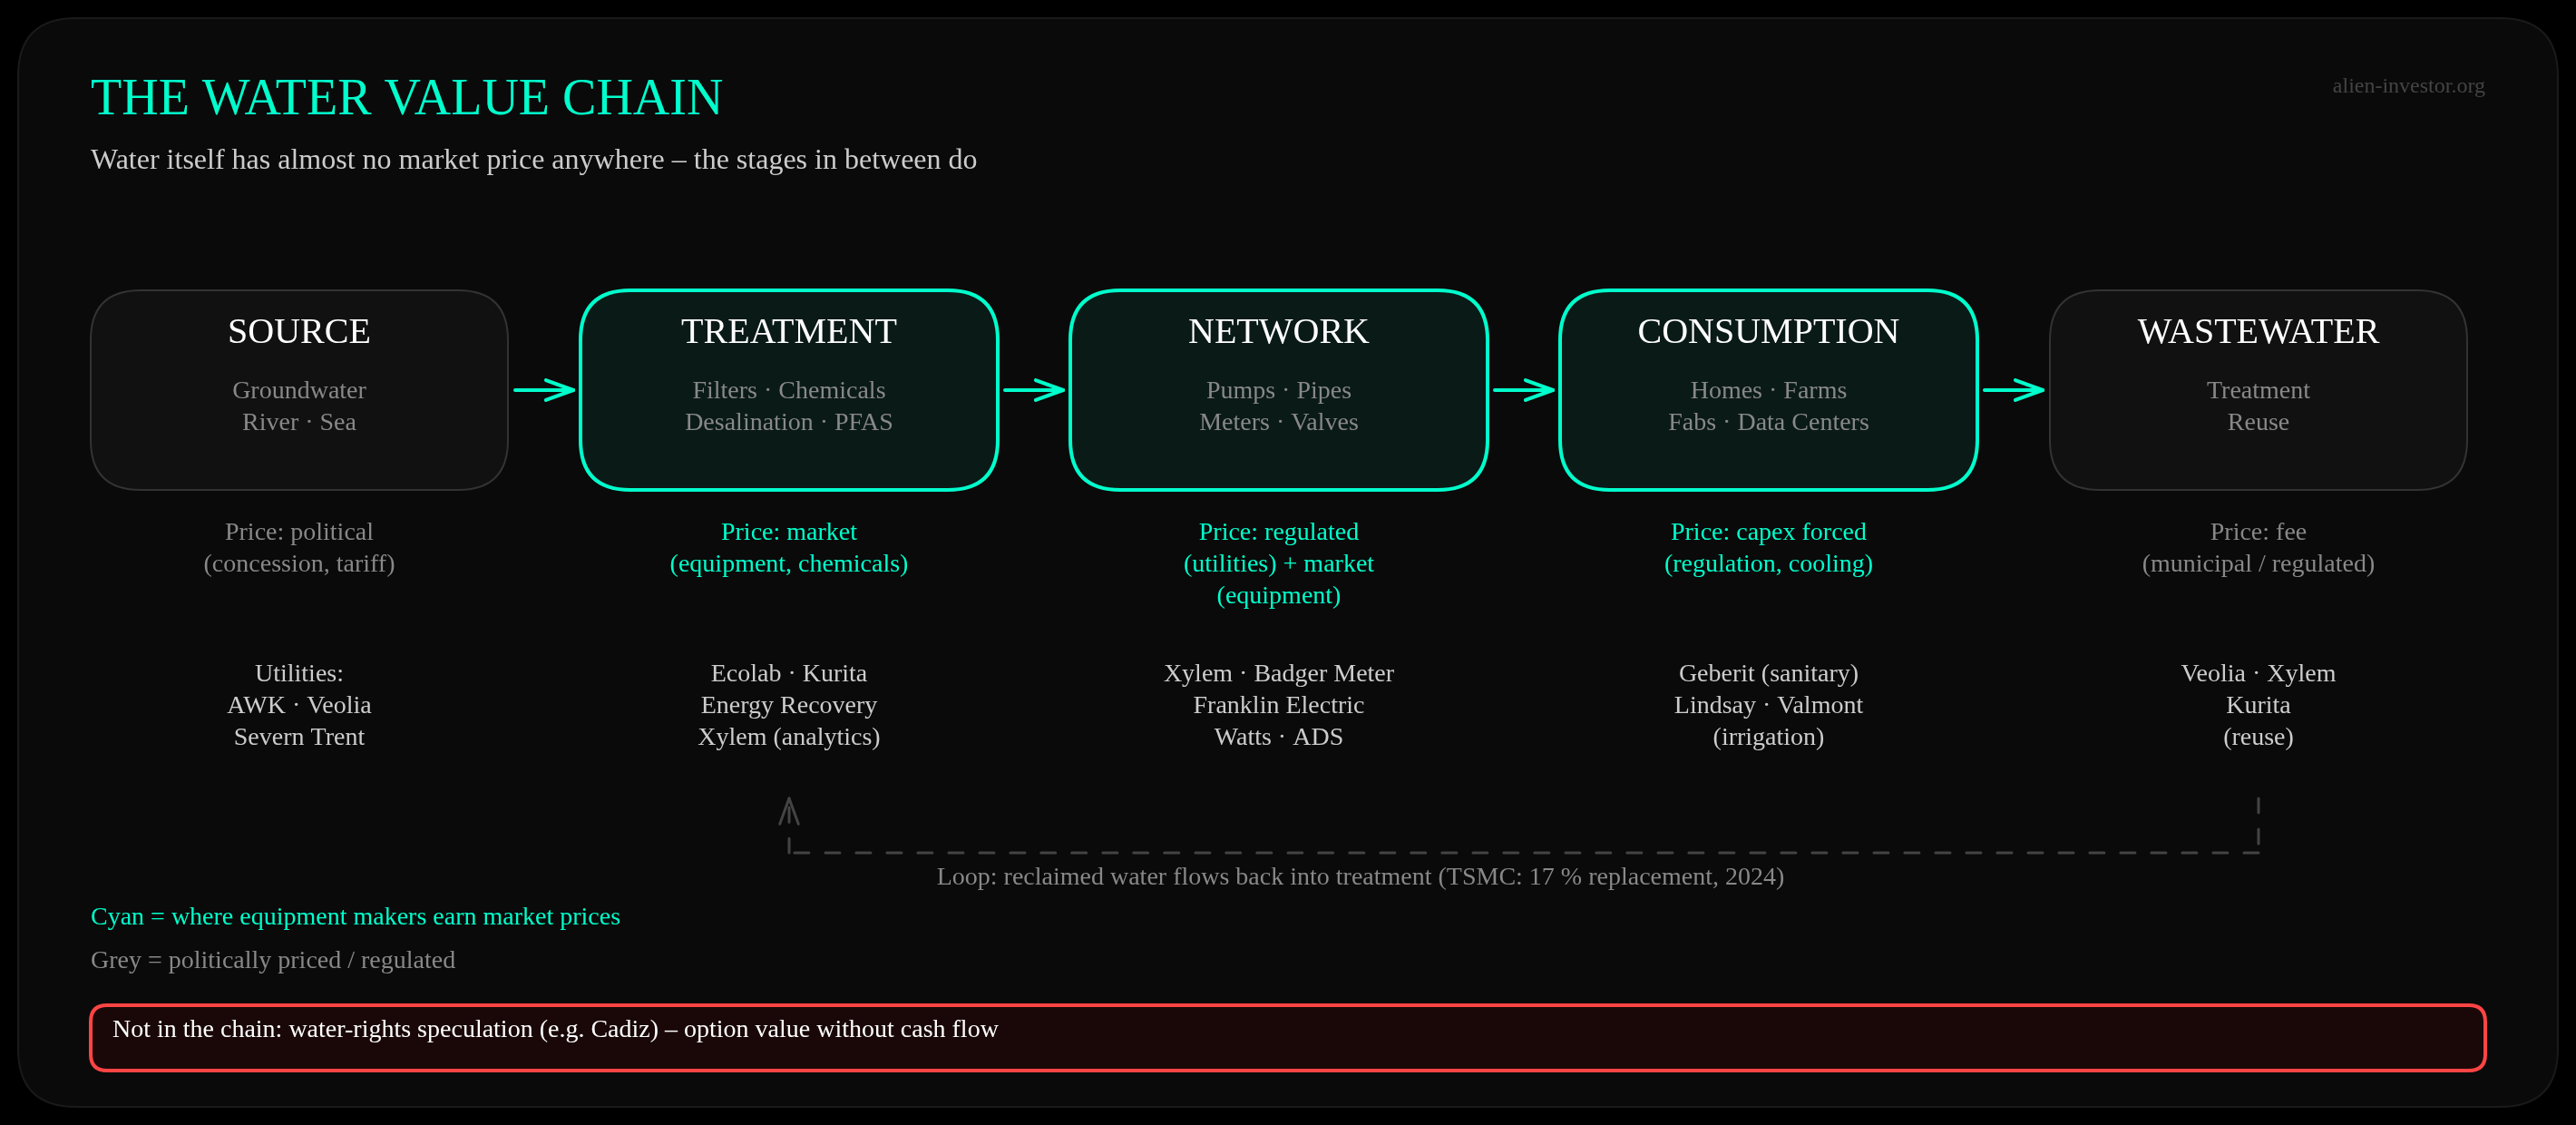Click the upward dashed loop arrowhead
Viewport: 2576px width, 1125px height.
789,811
